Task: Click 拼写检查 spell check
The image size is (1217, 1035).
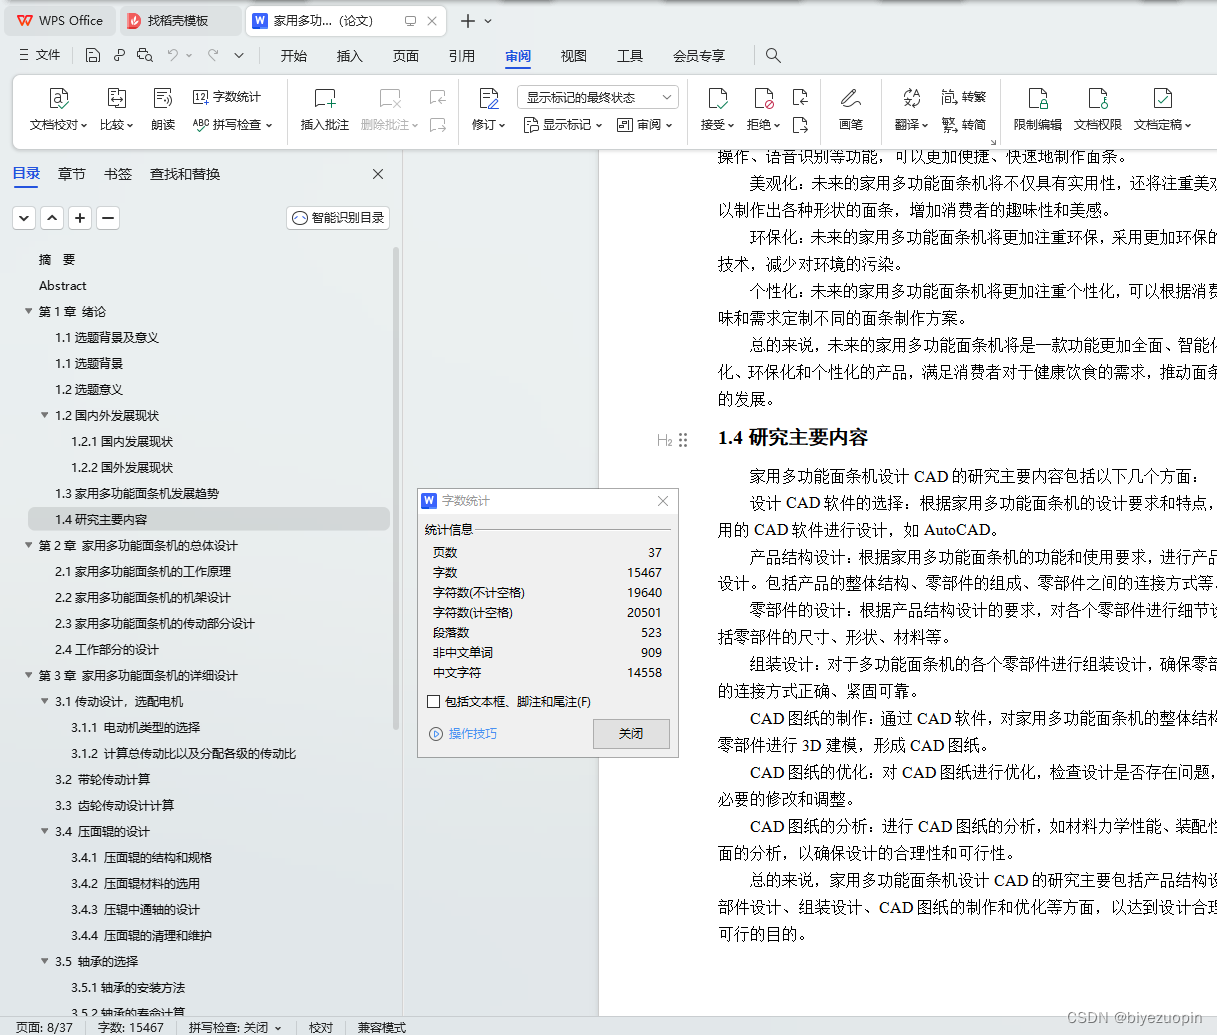Action: point(232,125)
